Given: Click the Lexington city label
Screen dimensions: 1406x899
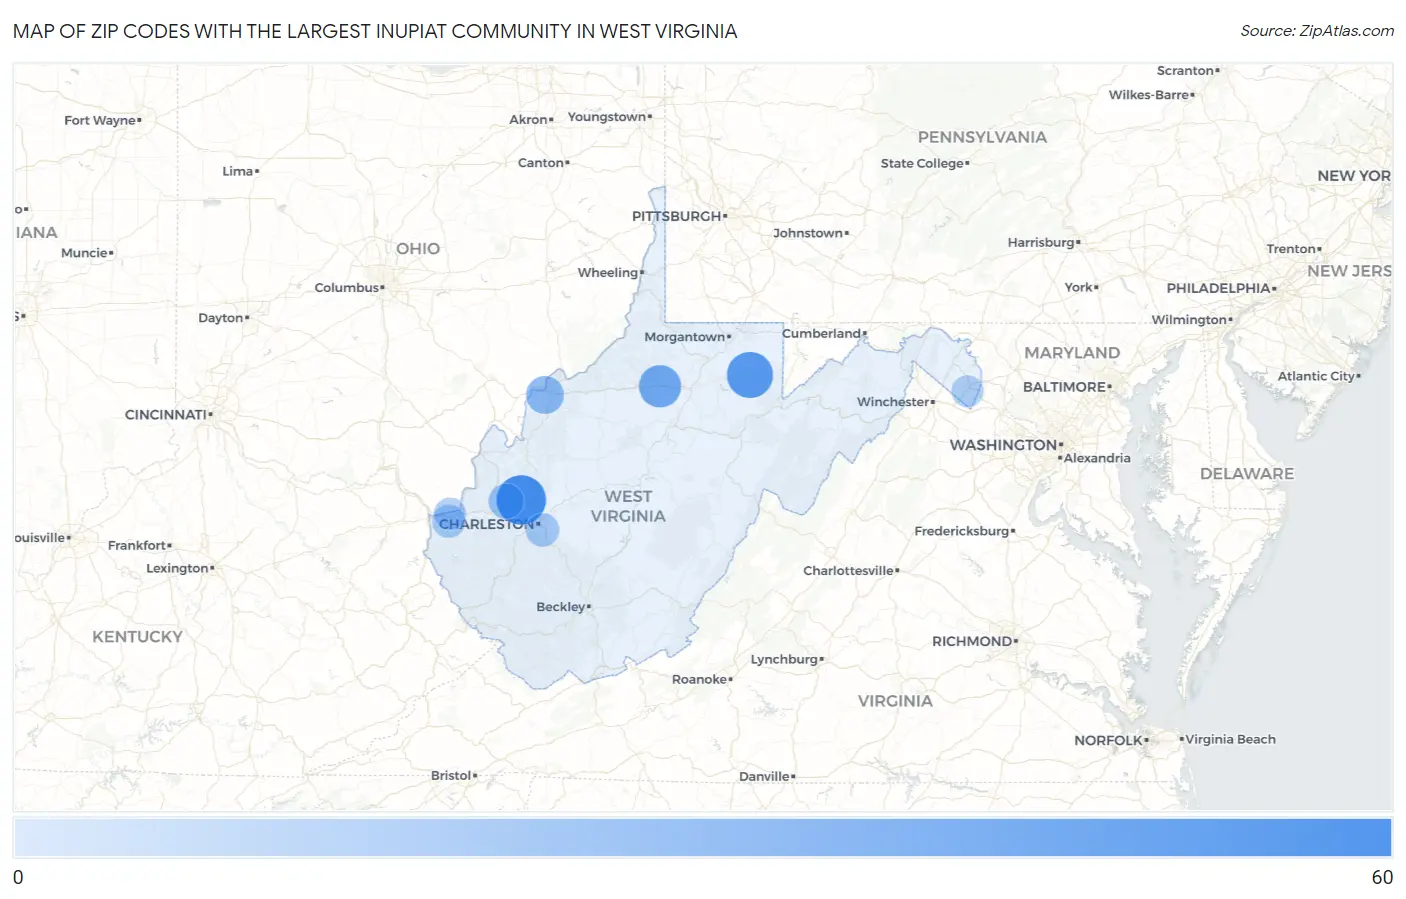Looking at the screenshot, I should click(177, 569).
